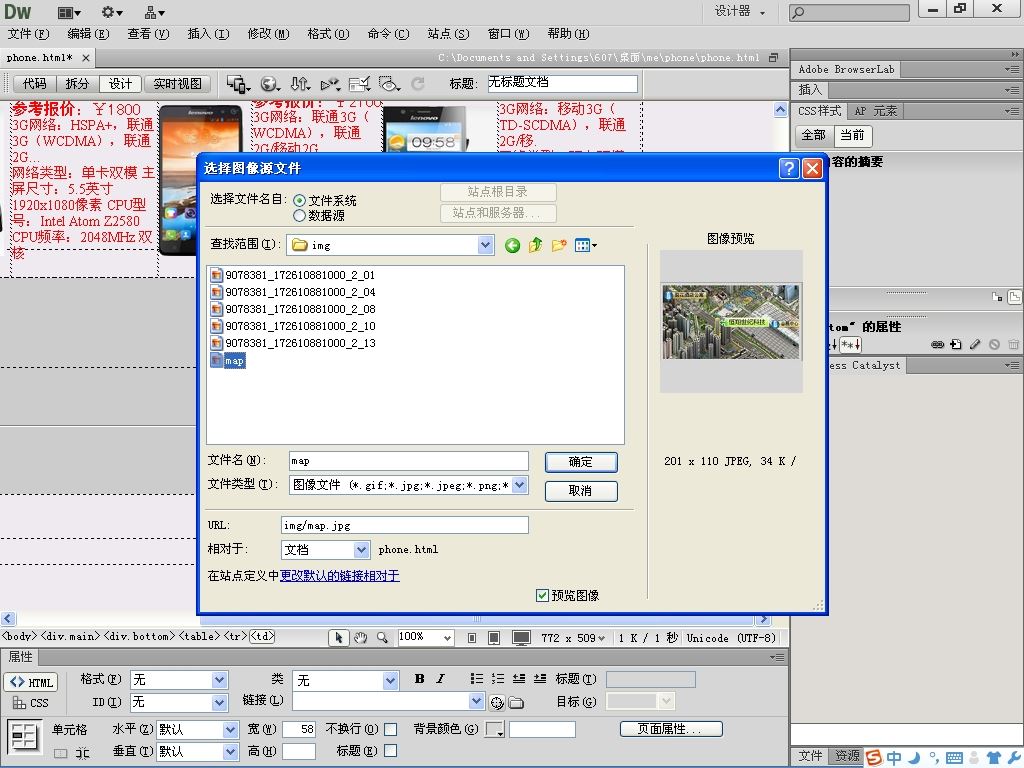Toggle the 不换行 checkbox
The image size is (1024, 768).
coord(391,729)
